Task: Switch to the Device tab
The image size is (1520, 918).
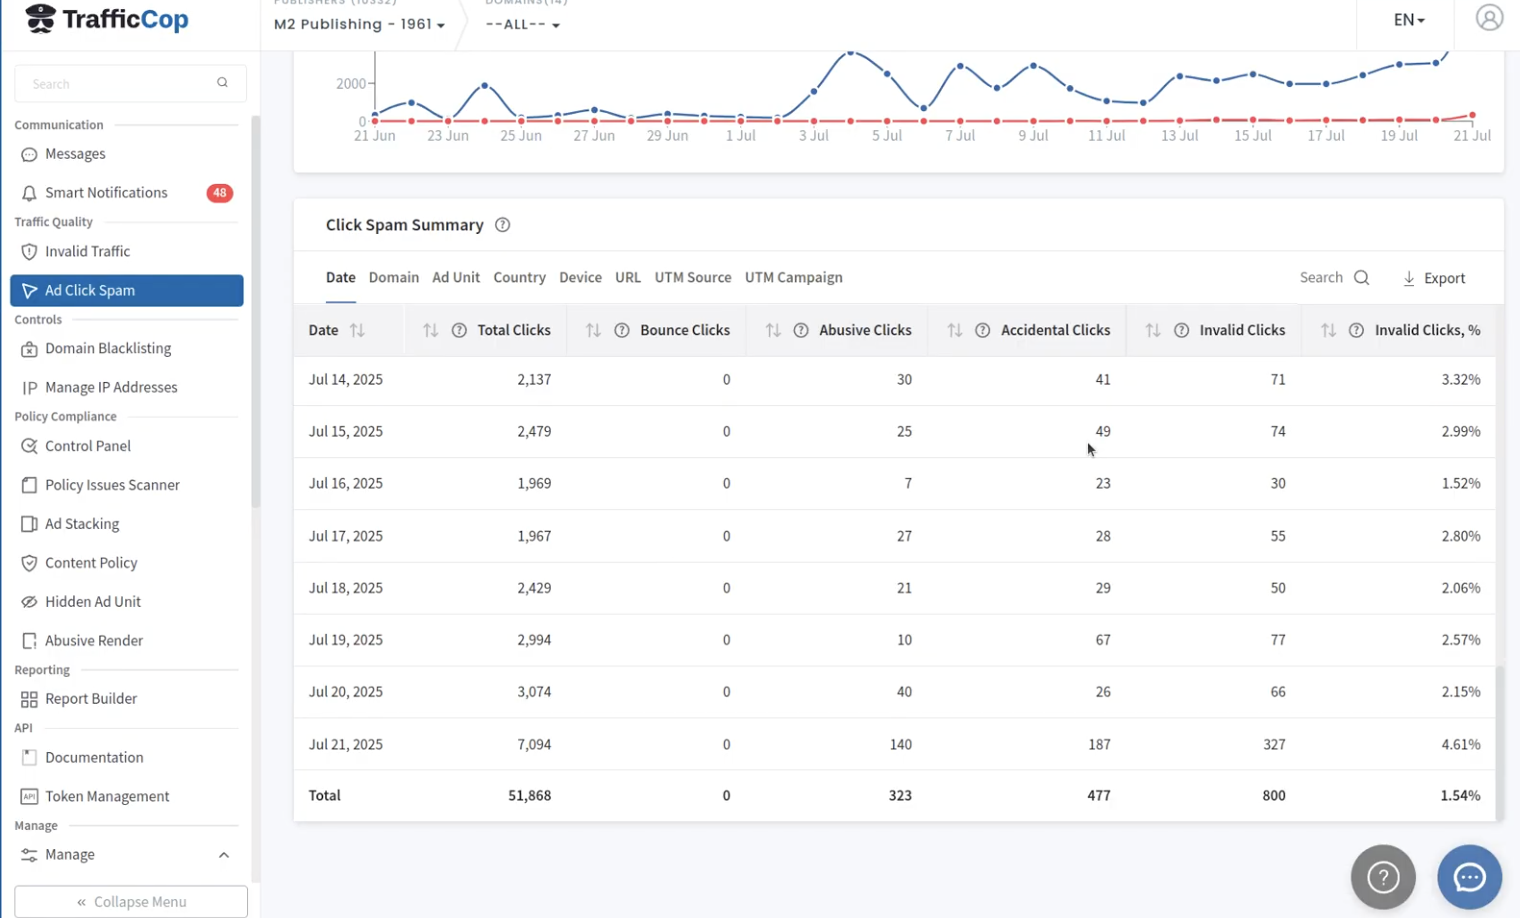Action: pos(580,278)
